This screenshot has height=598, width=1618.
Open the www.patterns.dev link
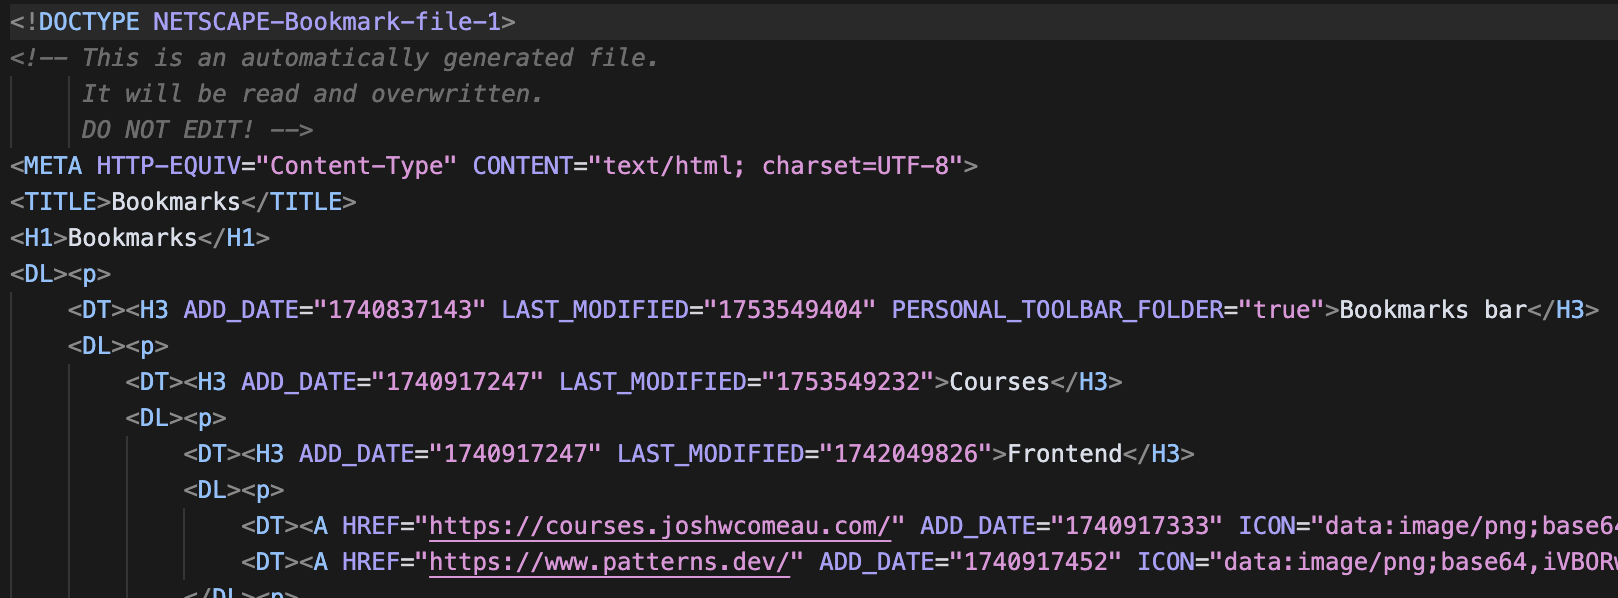609,562
